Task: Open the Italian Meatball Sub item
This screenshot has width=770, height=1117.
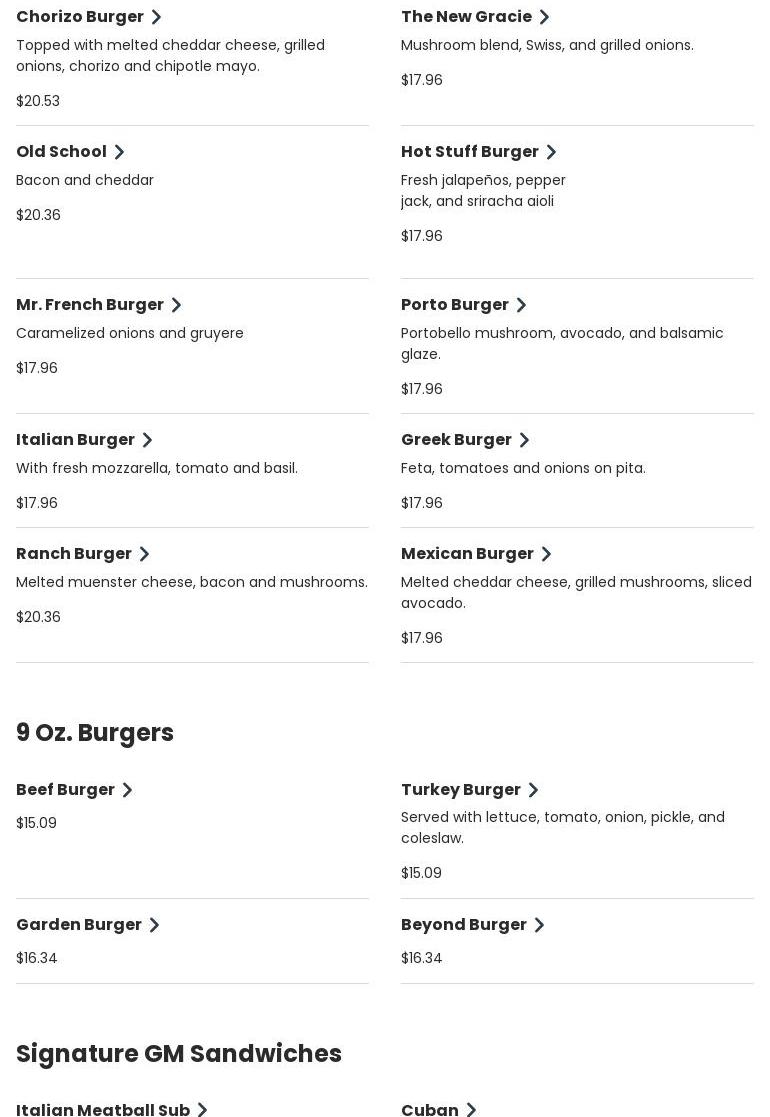Action: click(103, 1108)
